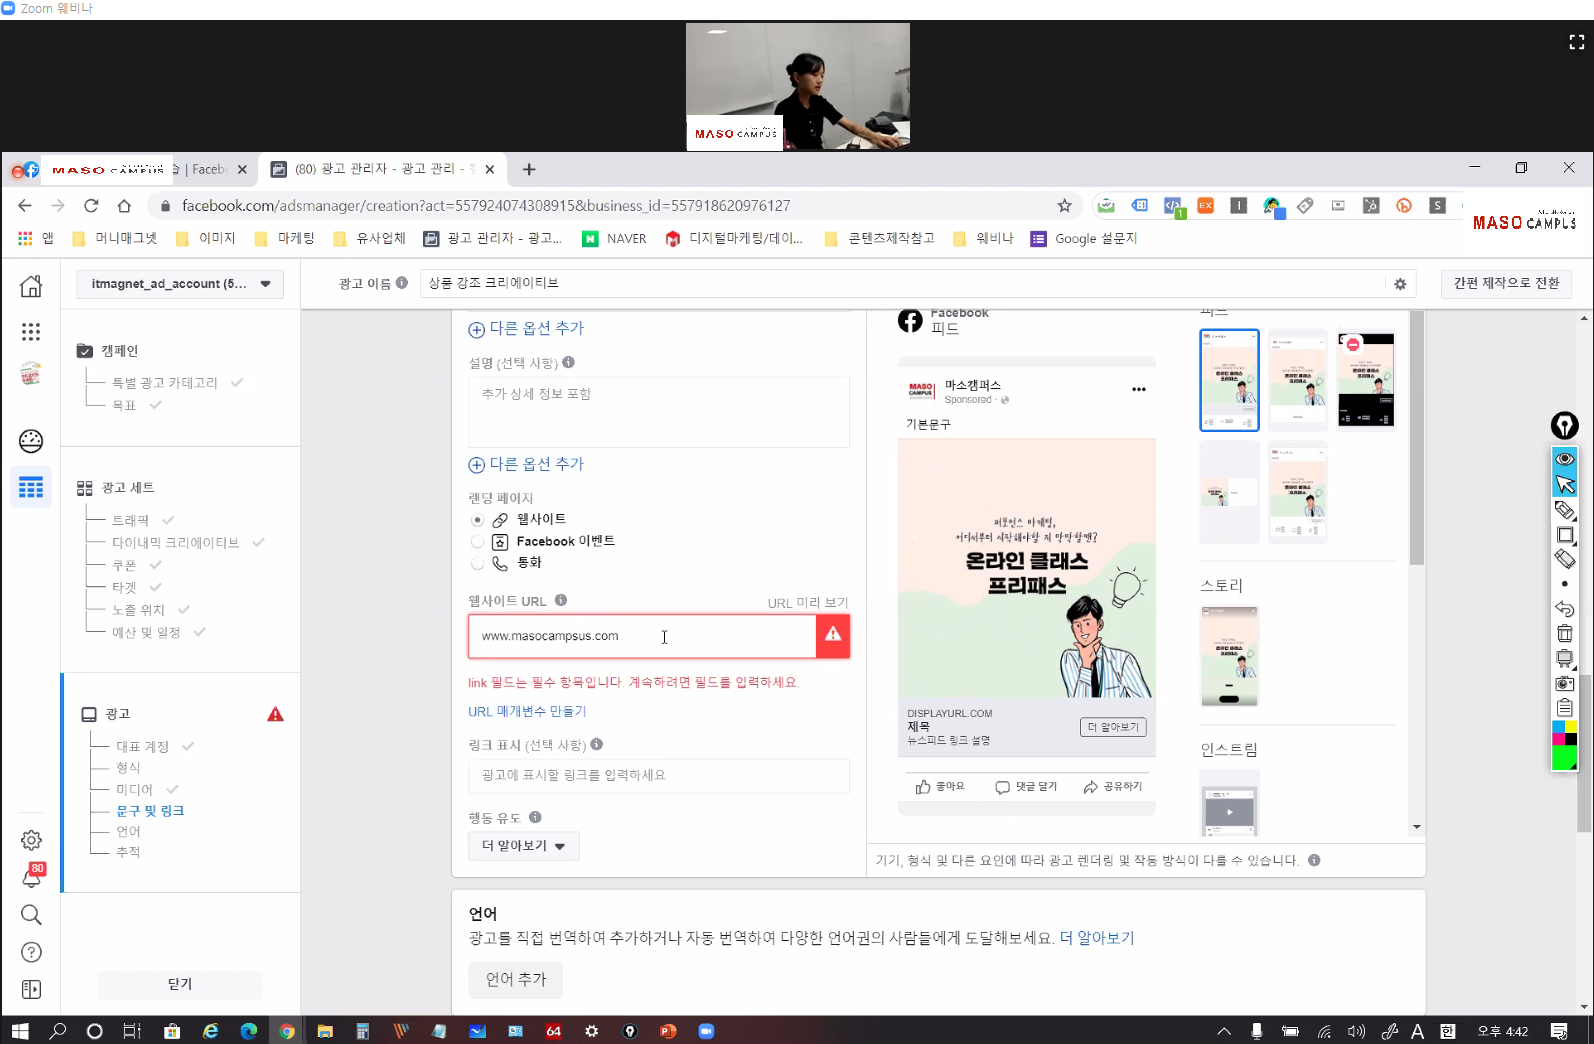
Task: Open the URL 매개변수 만들기 link
Action: 527,712
